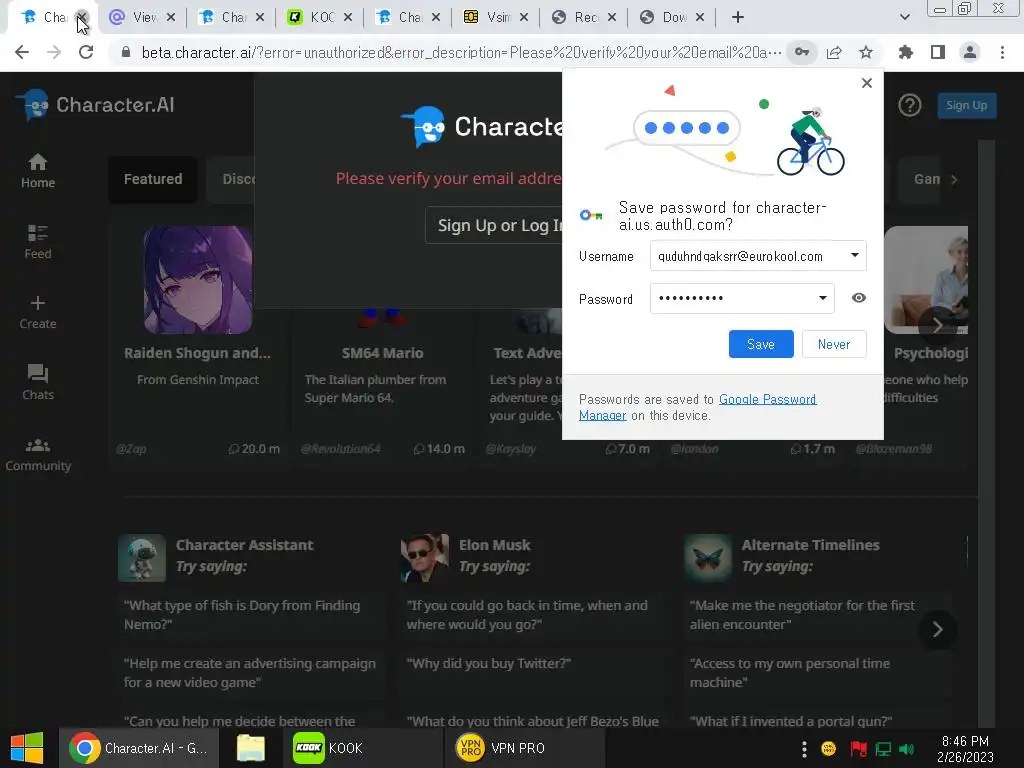The height and width of the screenshot is (768, 1024).
Task: Open the help question mark icon
Action: coord(909,105)
